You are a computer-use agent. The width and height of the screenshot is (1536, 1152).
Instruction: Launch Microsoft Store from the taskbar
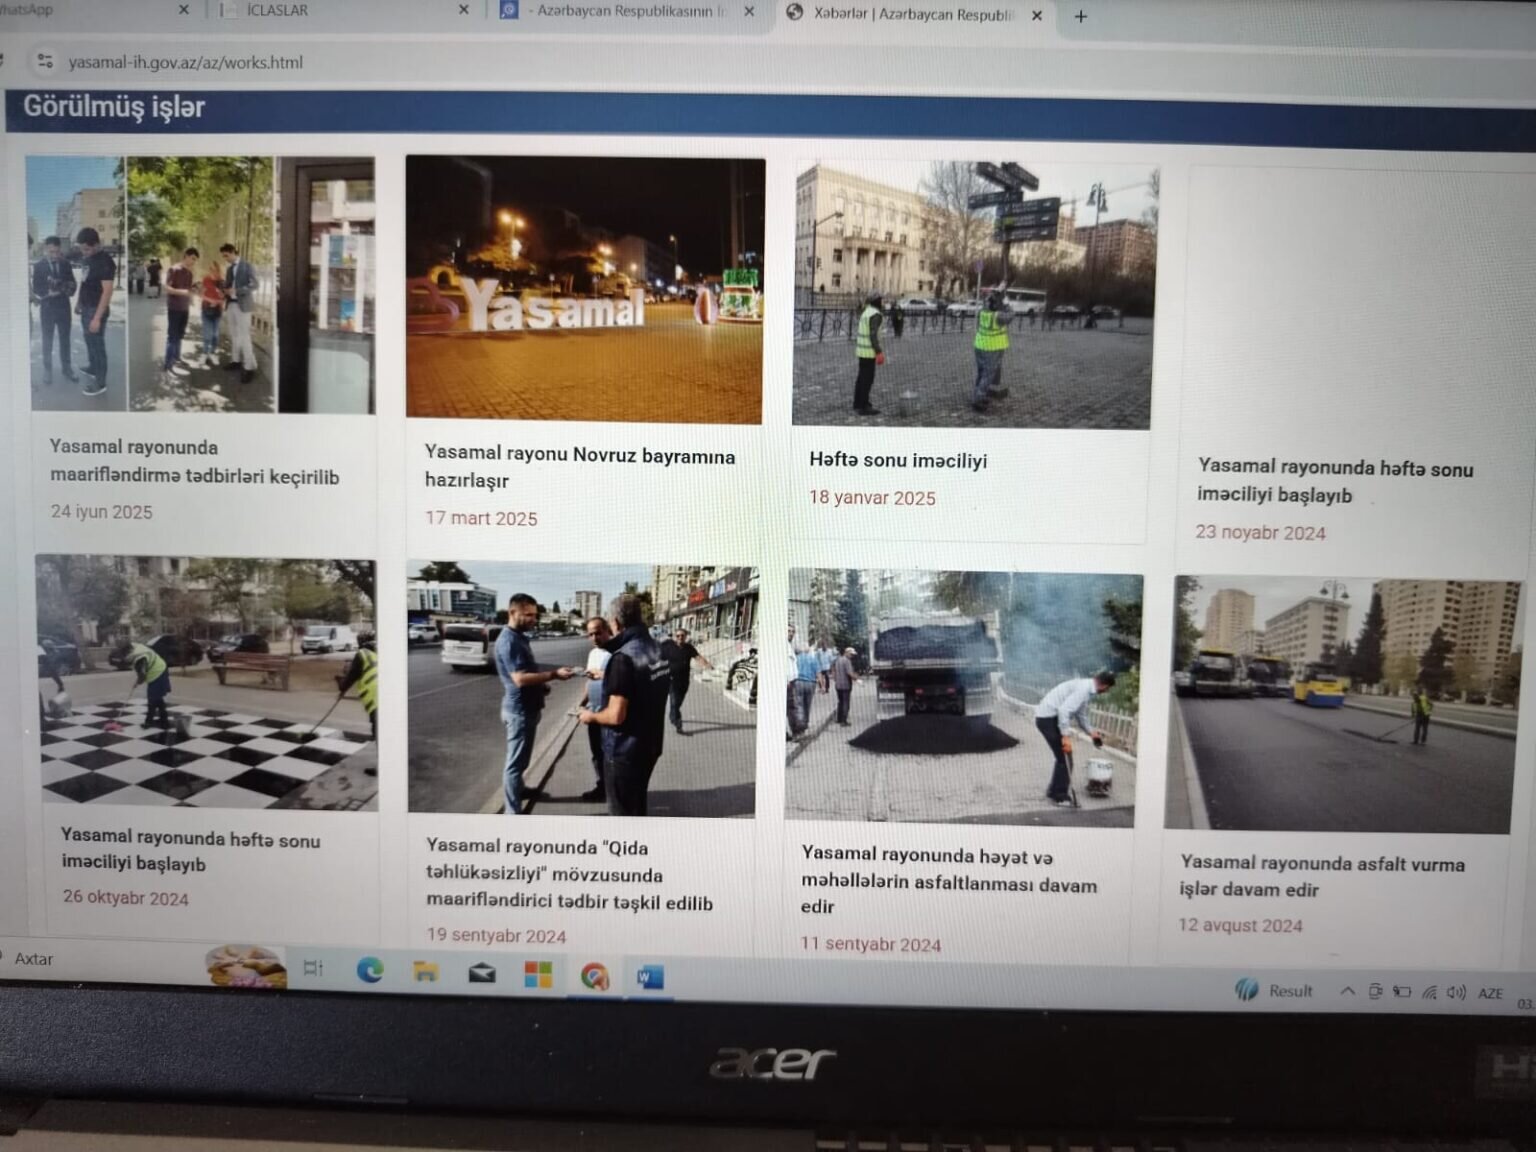click(538, 974)
